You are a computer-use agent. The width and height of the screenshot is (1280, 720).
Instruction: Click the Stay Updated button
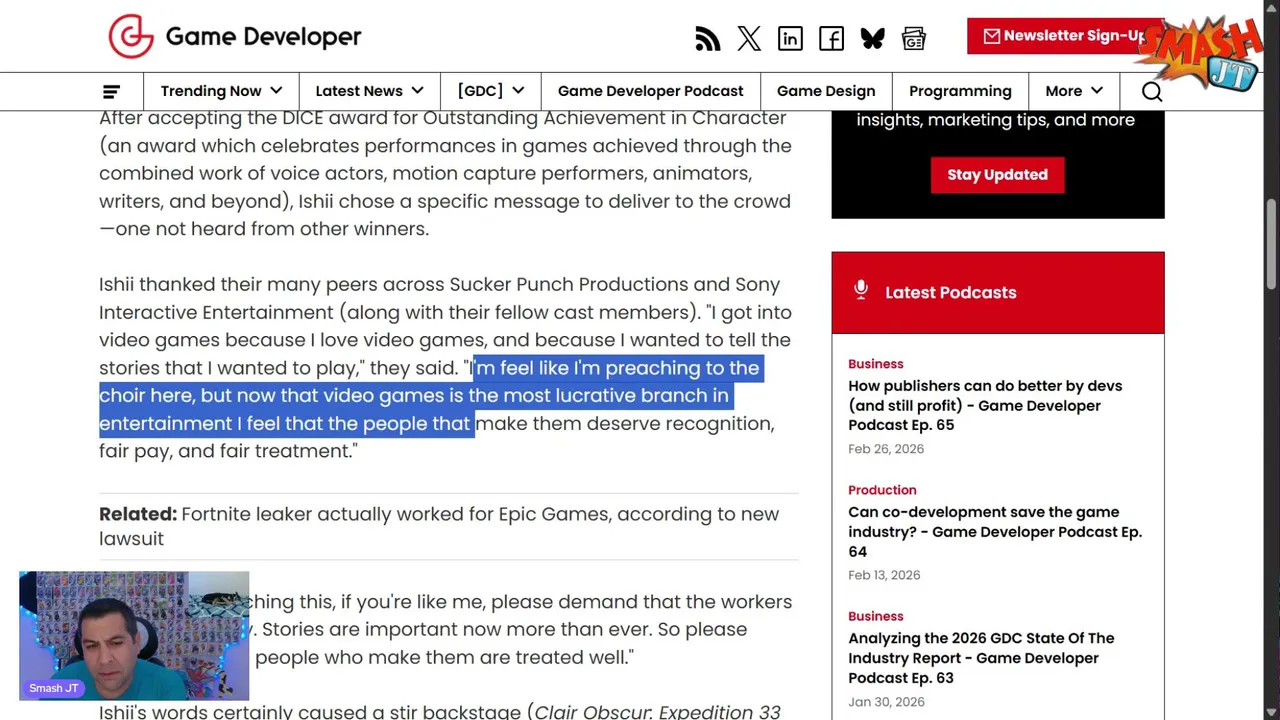[997, 174]
